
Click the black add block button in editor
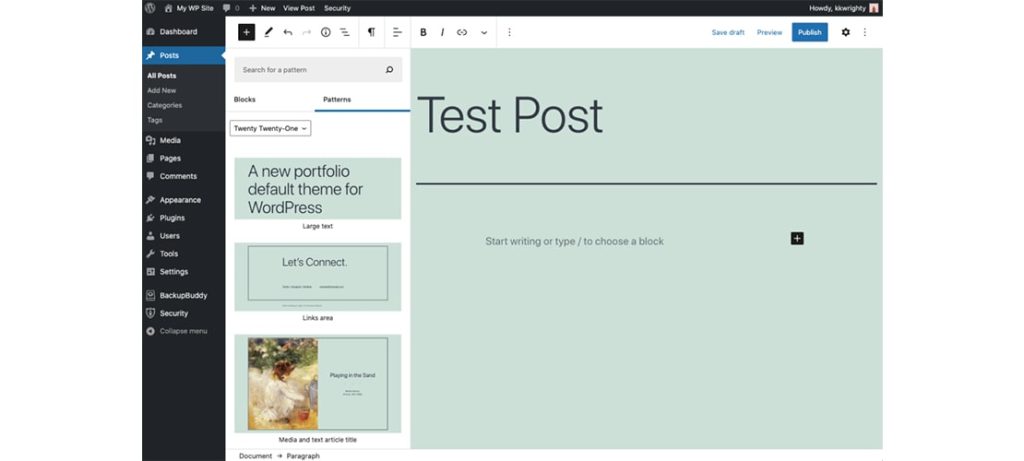[797, 238]
